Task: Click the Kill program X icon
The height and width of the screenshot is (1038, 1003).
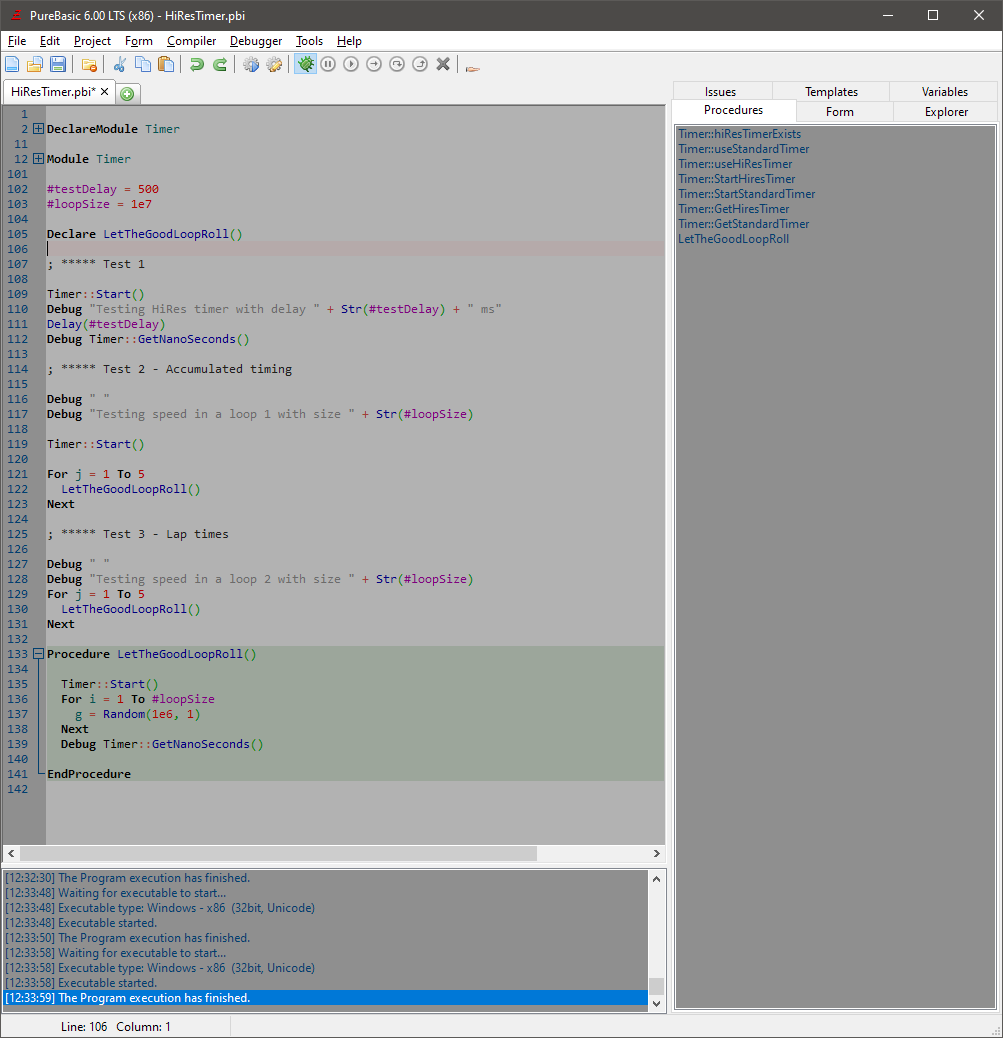Action: coord(443,64)
